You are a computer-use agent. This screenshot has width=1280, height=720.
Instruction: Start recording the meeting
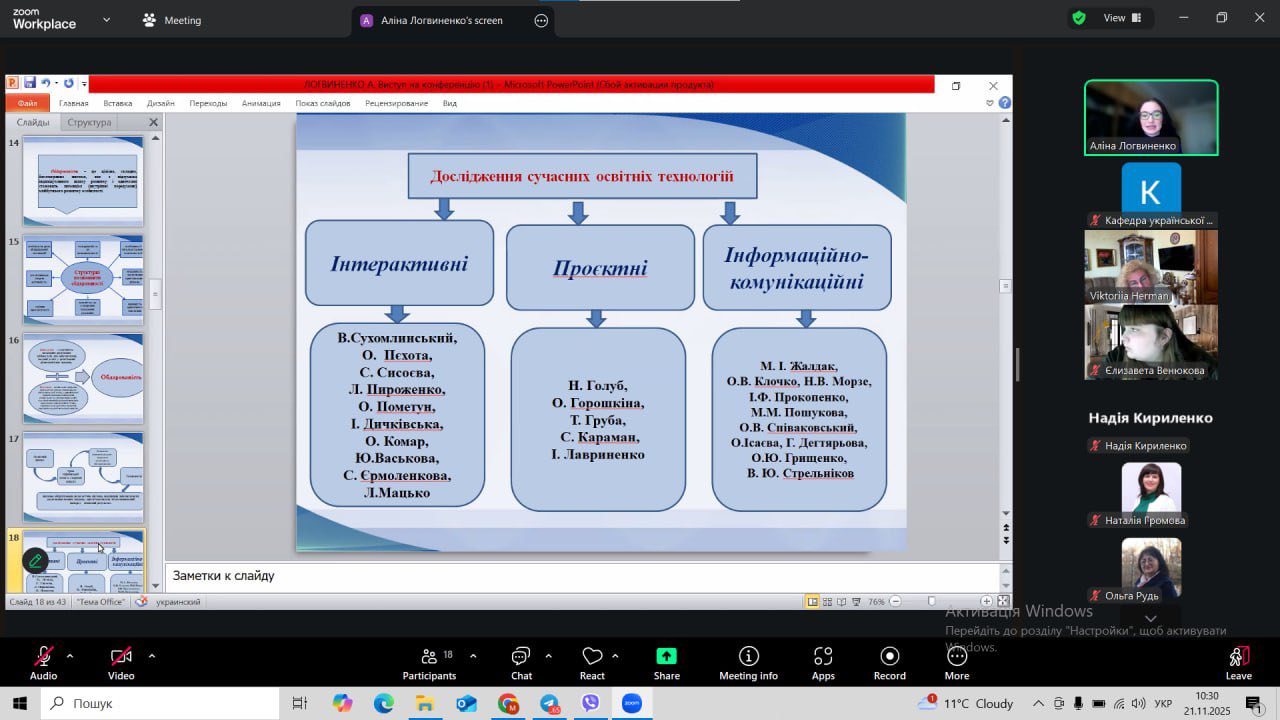[889, 662]
